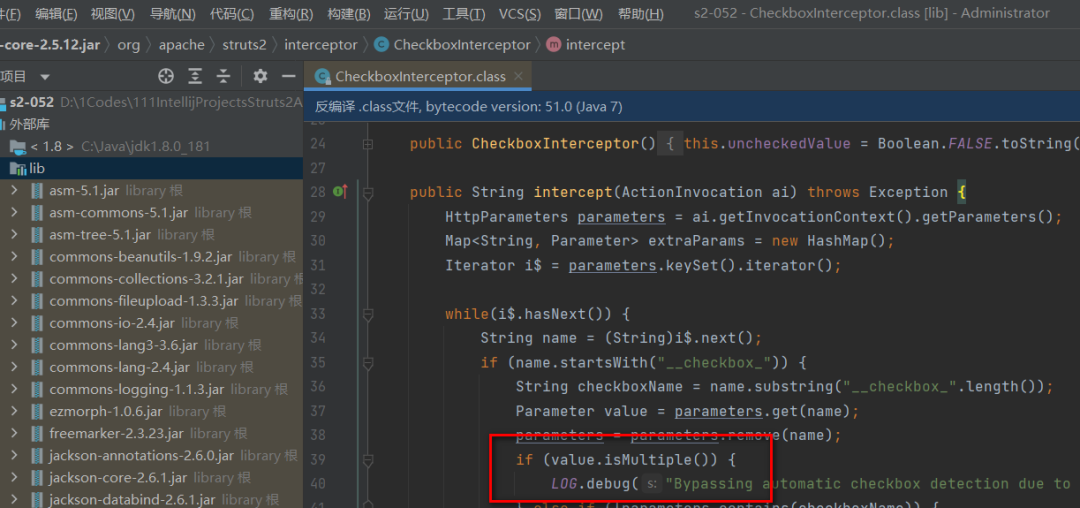Image resolution: width=1080 pixels, height=508 pixels.
Task: Expand commons-beanutils-1.9.2.jar
Action: [14, 257]
